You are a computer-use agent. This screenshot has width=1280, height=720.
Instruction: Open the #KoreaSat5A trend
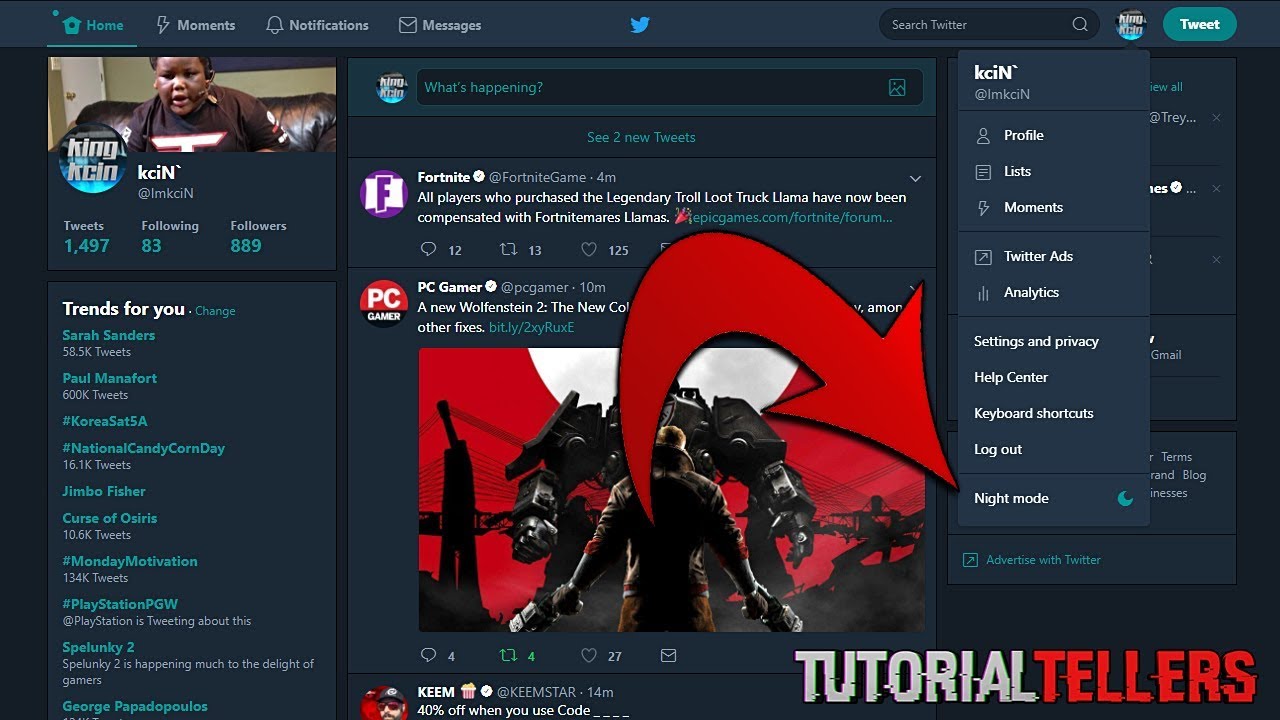[105, 421]
